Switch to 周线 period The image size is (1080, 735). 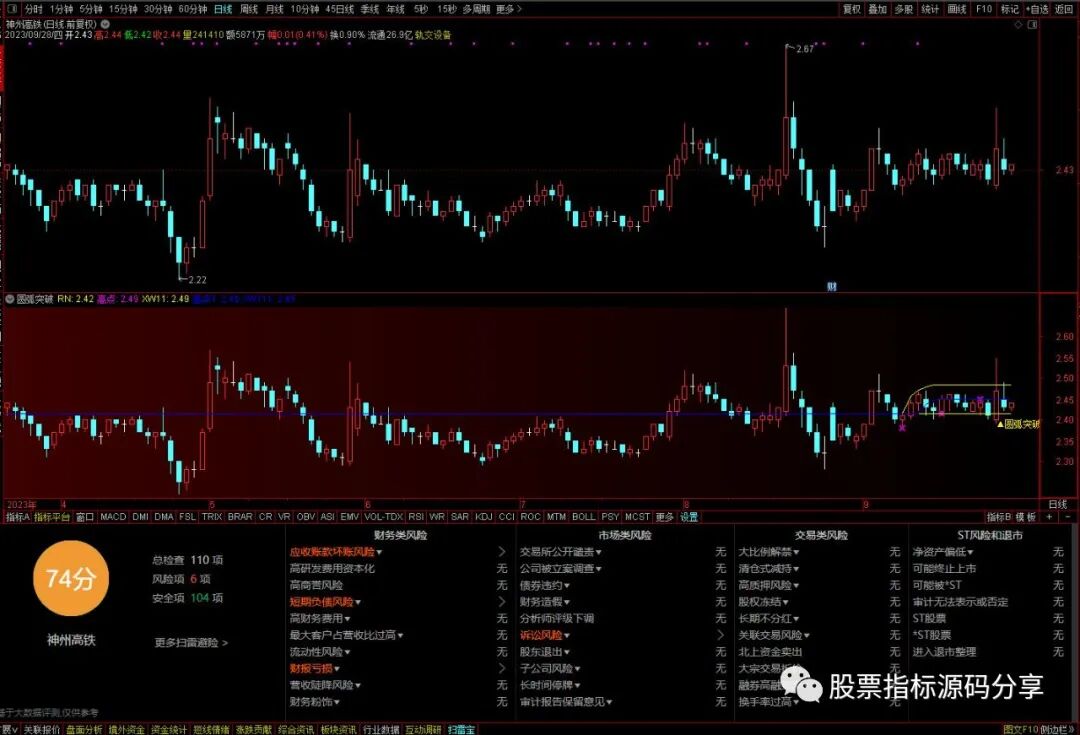point(249,9)
